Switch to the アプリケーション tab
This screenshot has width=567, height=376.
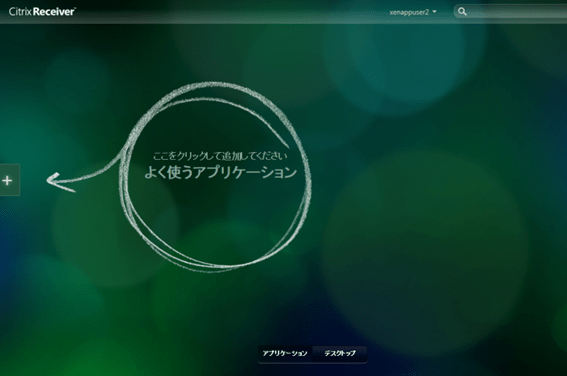pos(285,353)
